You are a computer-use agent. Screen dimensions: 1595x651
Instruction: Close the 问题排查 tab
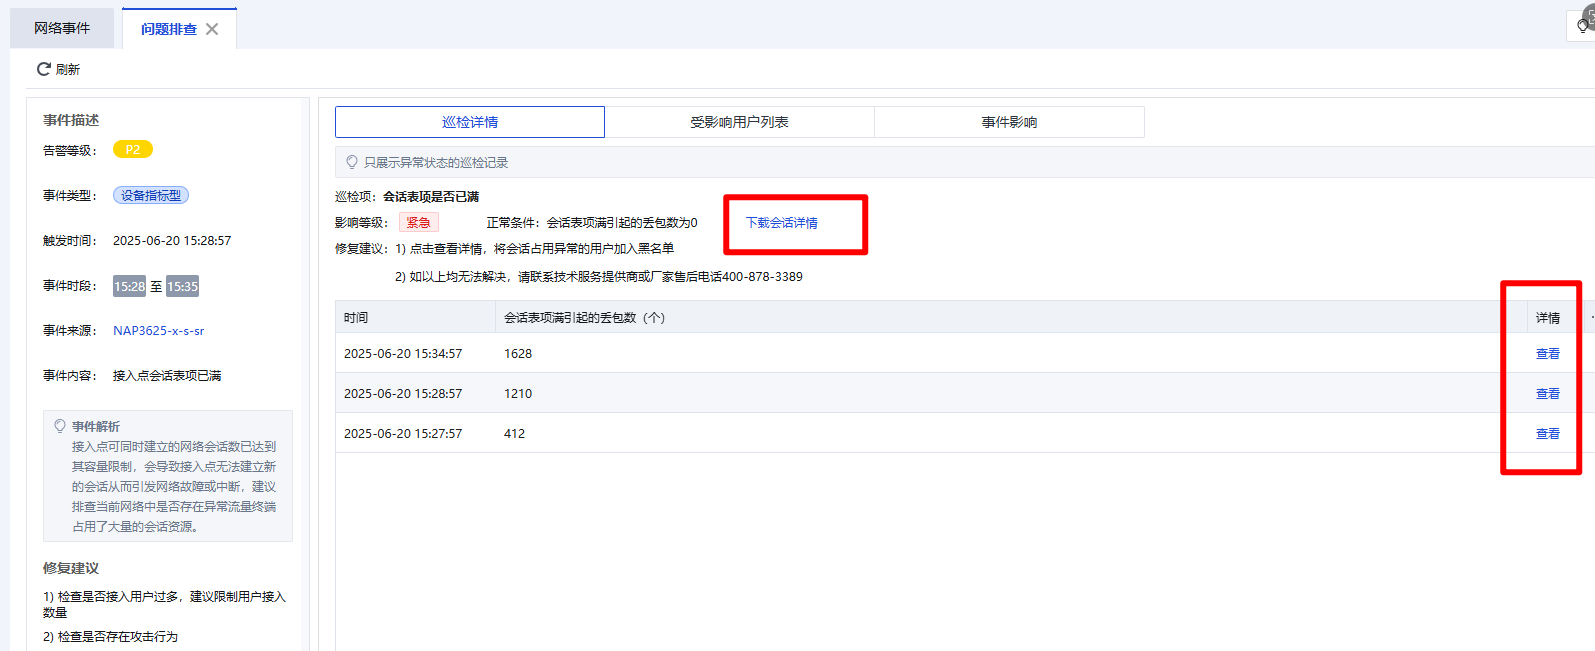212,29
